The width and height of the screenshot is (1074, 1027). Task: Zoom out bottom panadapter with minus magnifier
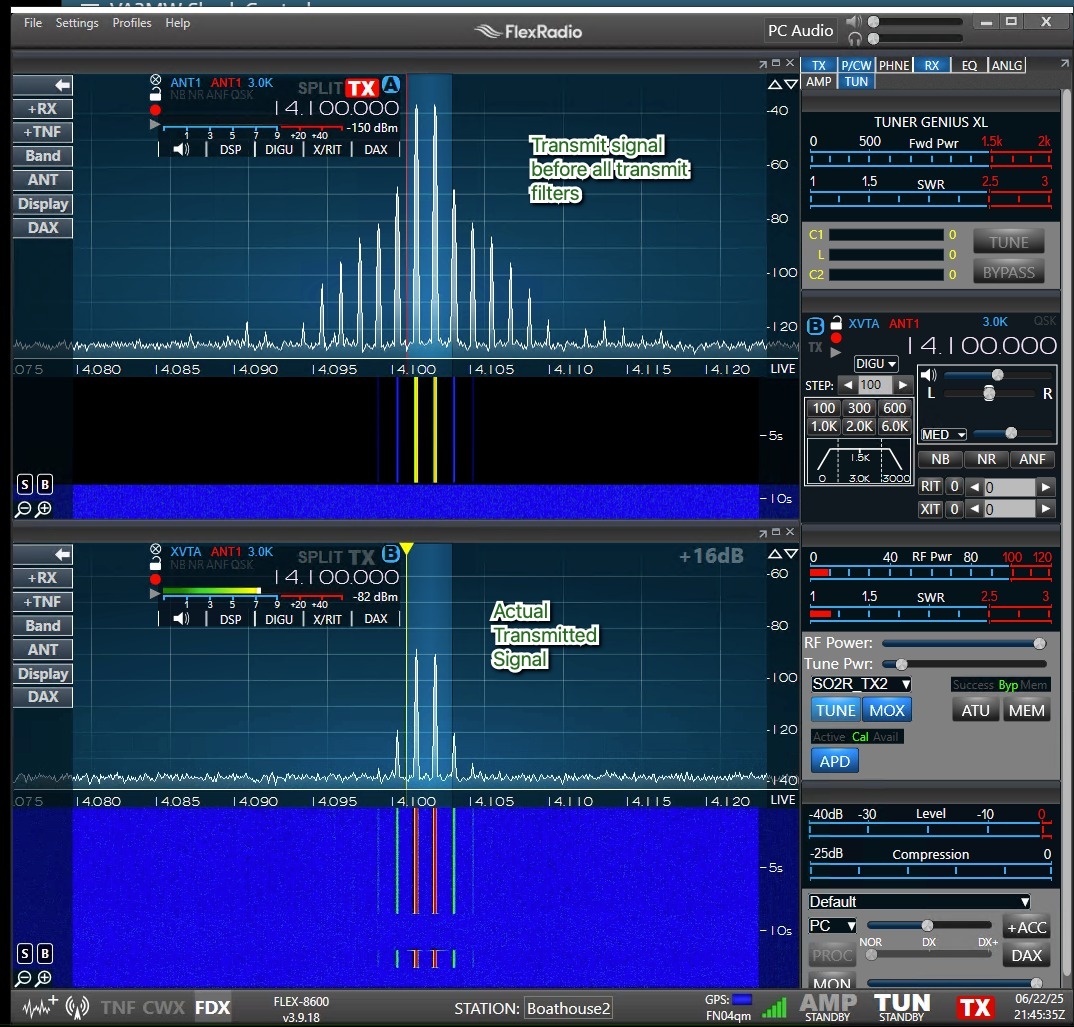(23, 978)
